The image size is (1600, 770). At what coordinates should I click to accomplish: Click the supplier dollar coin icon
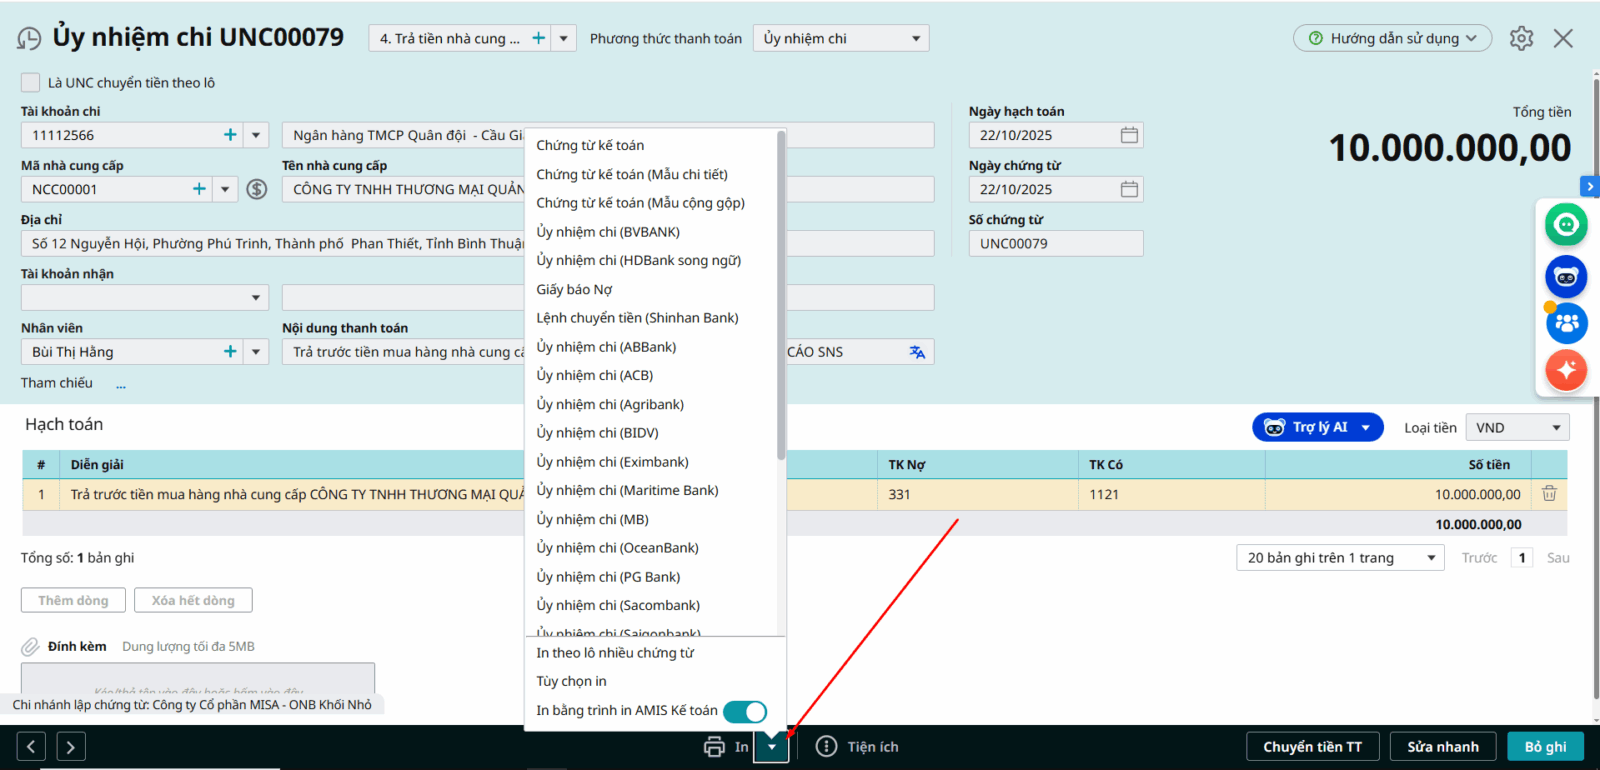point(257,189)
